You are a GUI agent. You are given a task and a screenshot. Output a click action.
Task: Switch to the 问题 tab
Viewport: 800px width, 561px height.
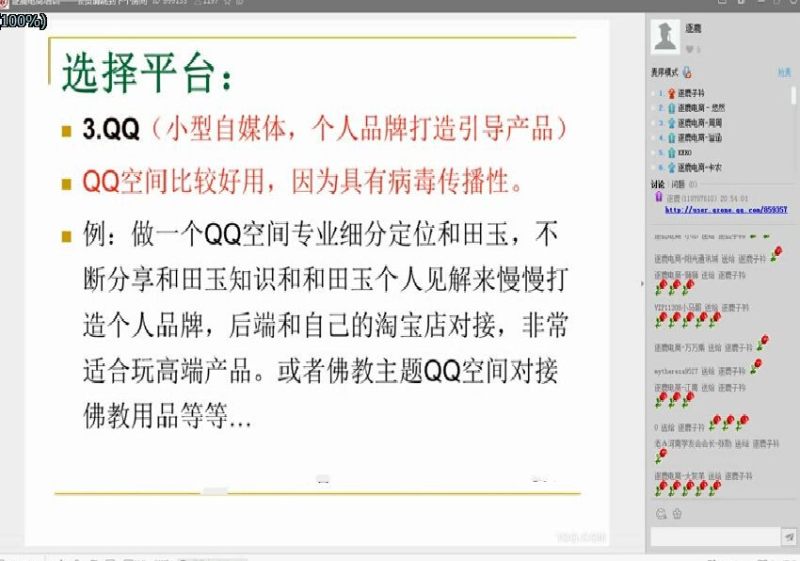click(x=678, y=184)
